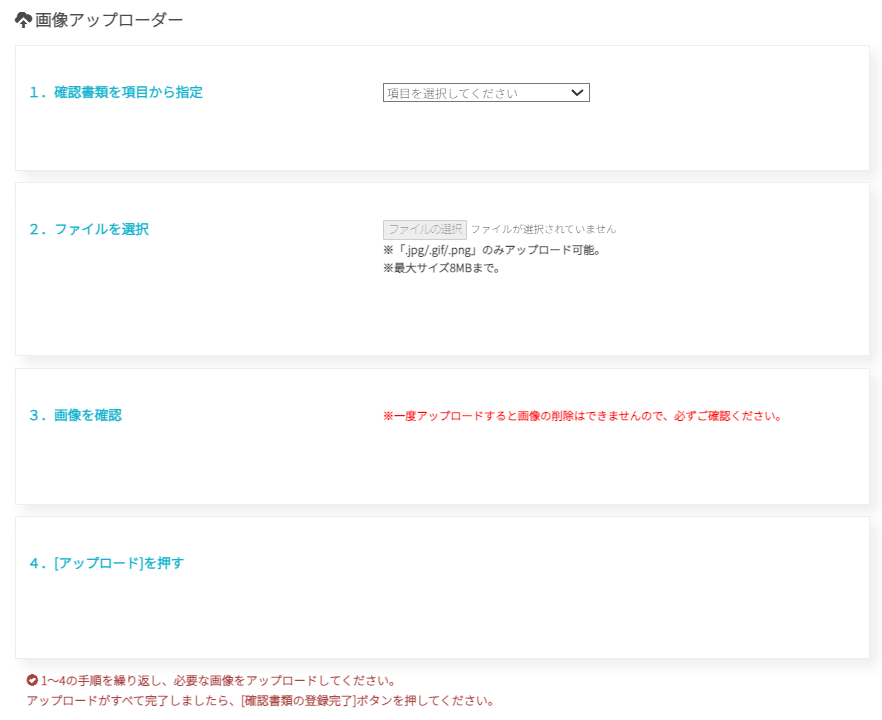The image size is (882, 720).
Task: Click the red check icon before 1~4の手順
Action: pyautogui.click(x=32, y=681)
